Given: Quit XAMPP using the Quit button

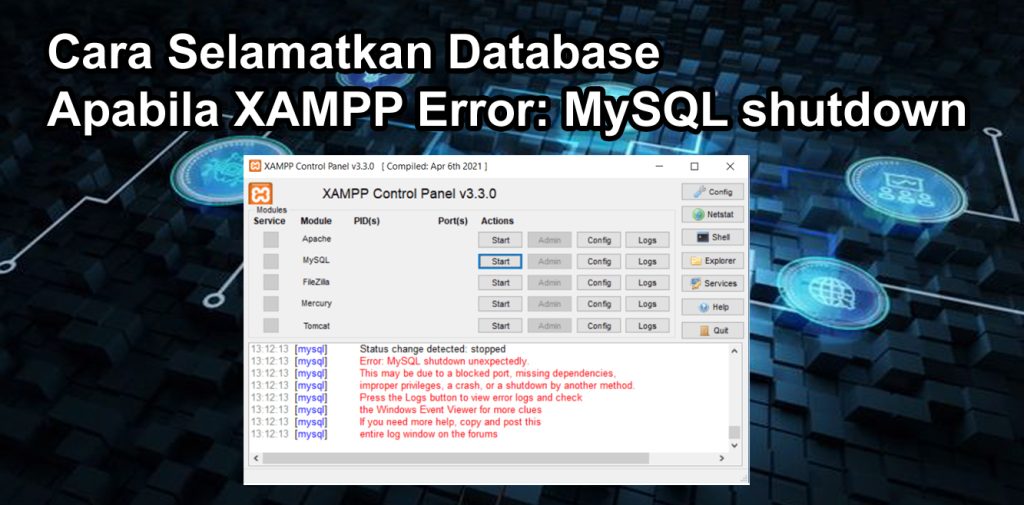Looking at the screenshot, I should click(712, 330).
